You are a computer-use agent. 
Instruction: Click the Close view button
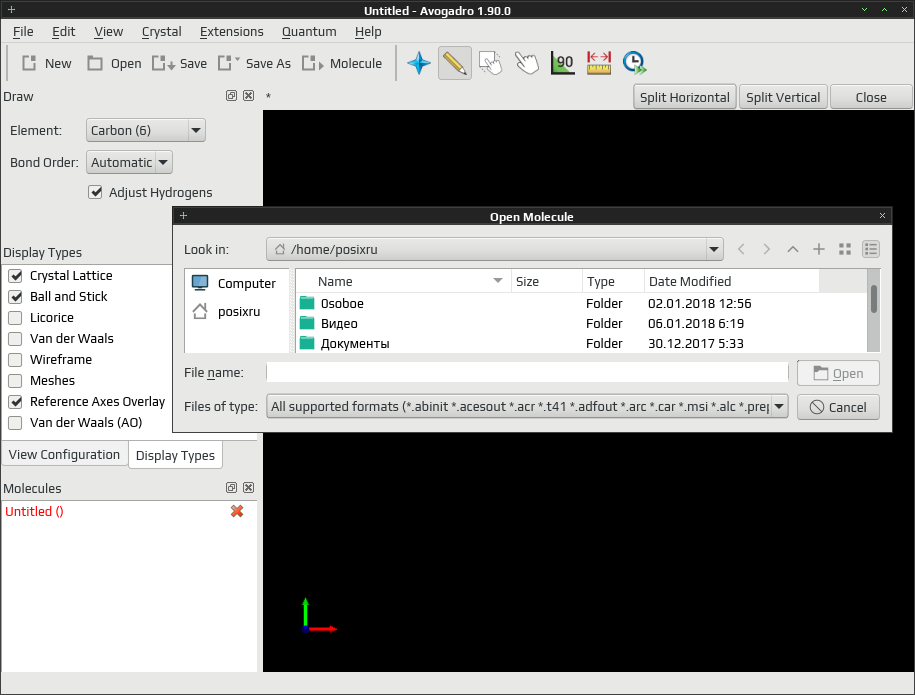(871, 97)
